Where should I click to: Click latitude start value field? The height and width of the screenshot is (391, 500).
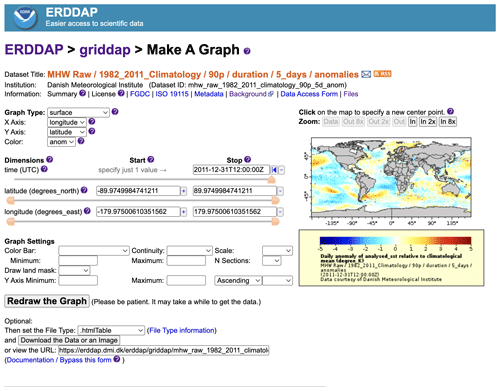138,191
